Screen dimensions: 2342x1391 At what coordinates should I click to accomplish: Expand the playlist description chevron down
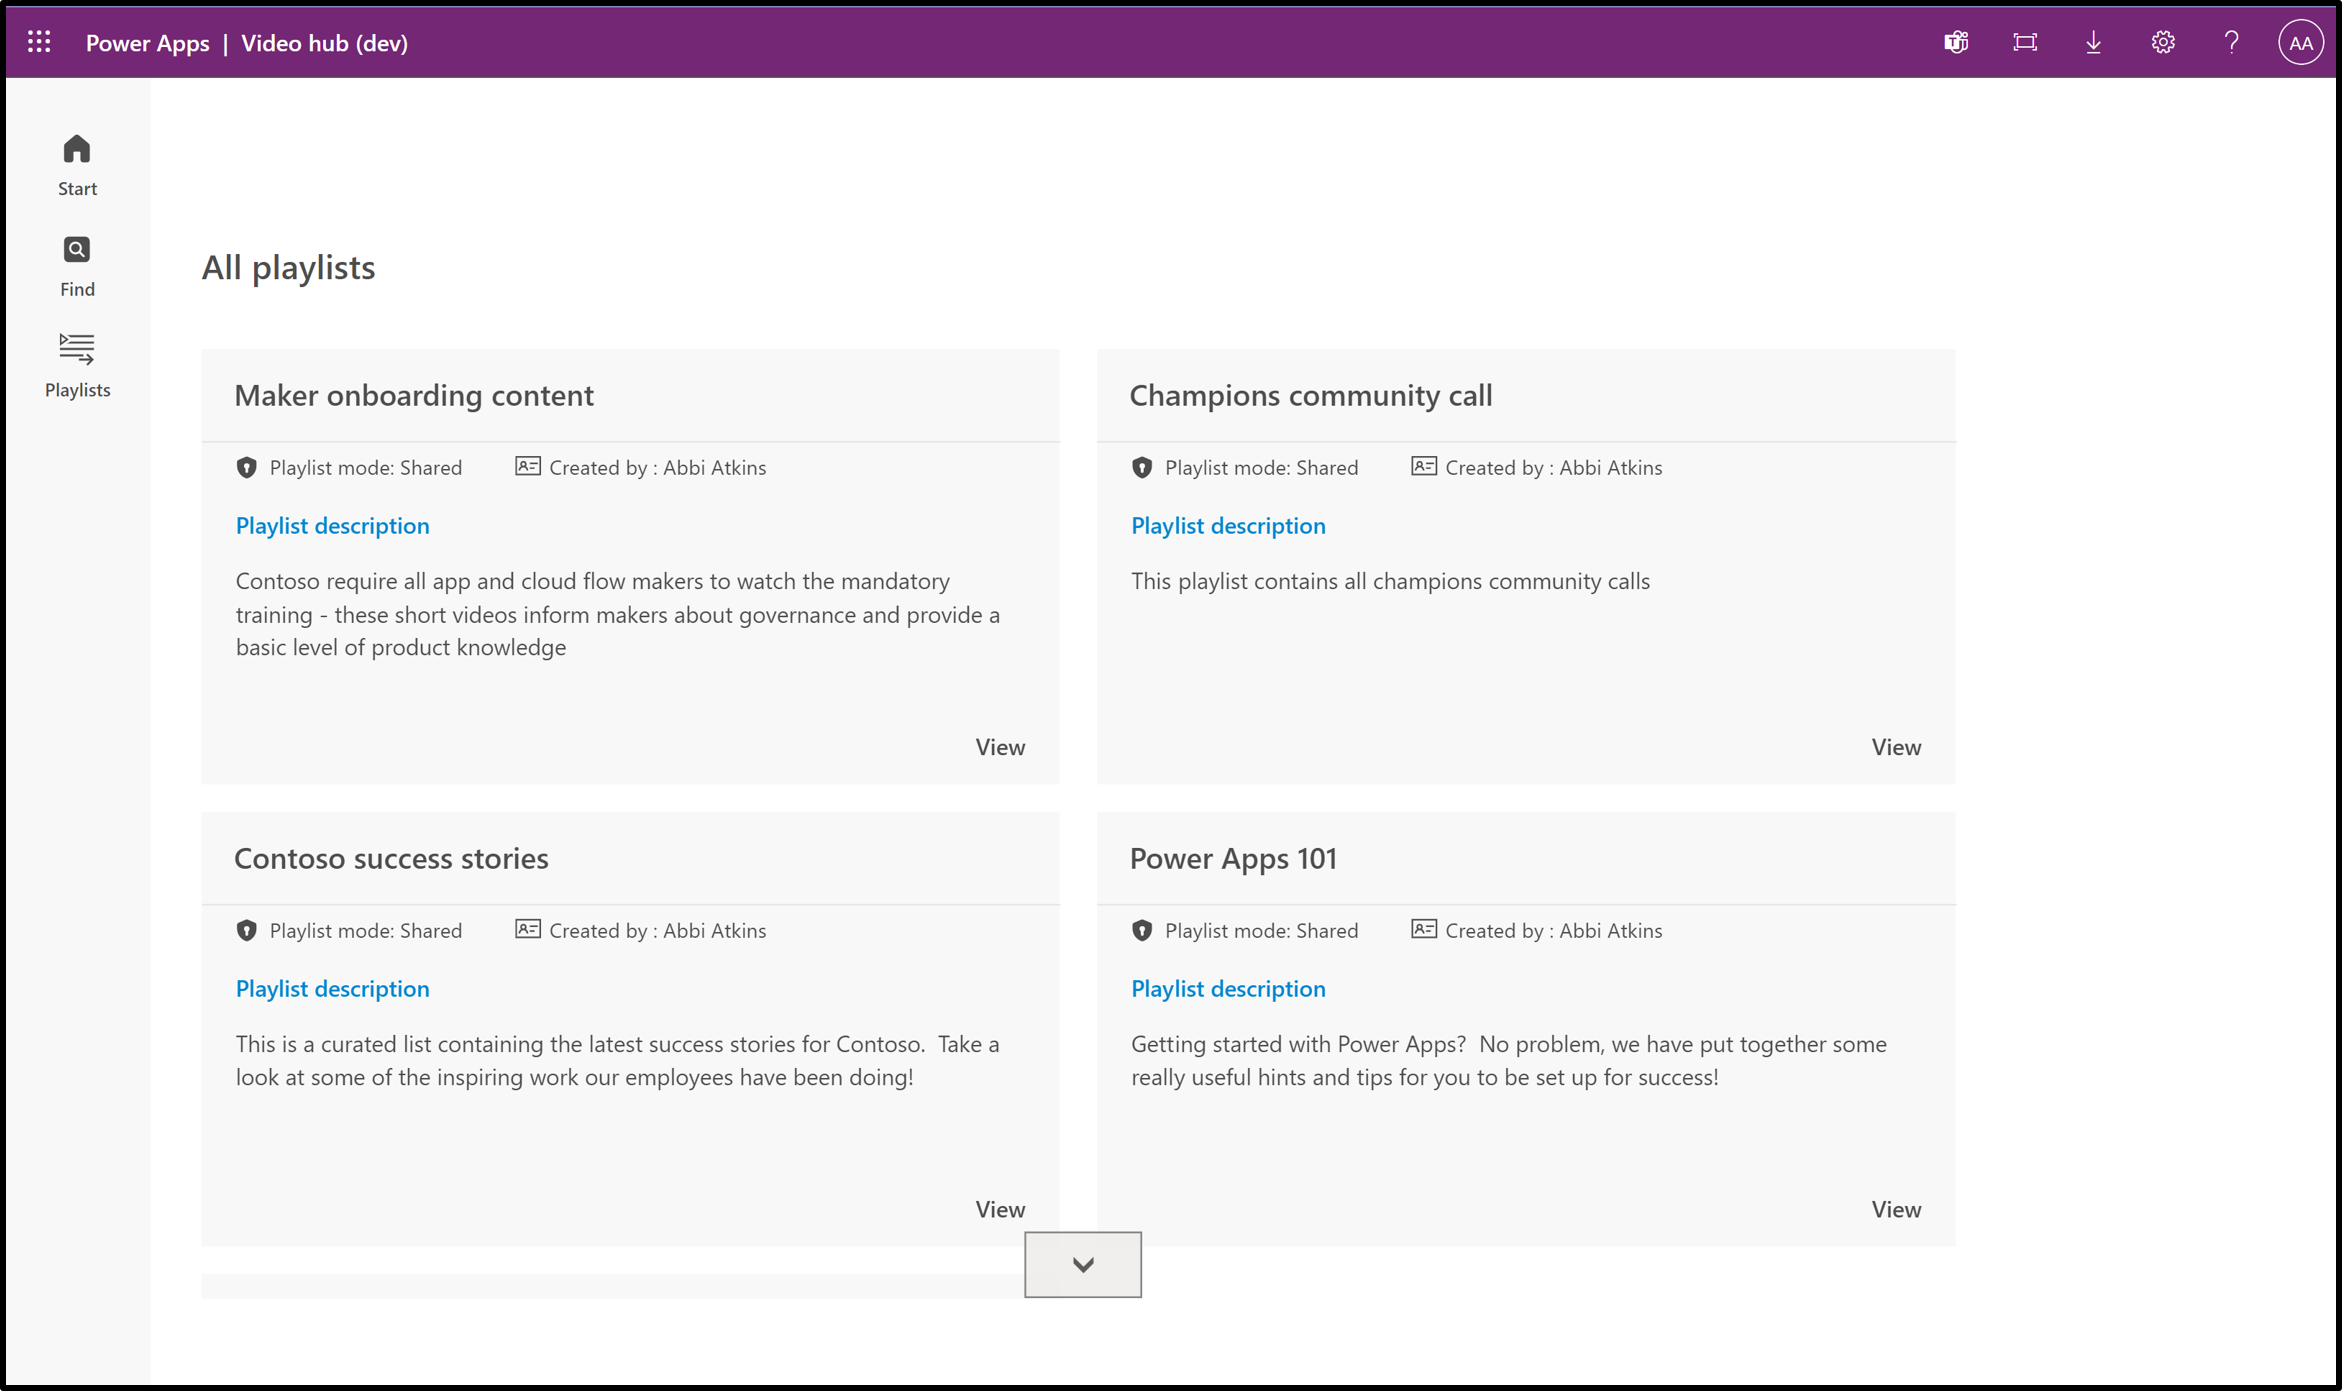pos(1082,1265)
